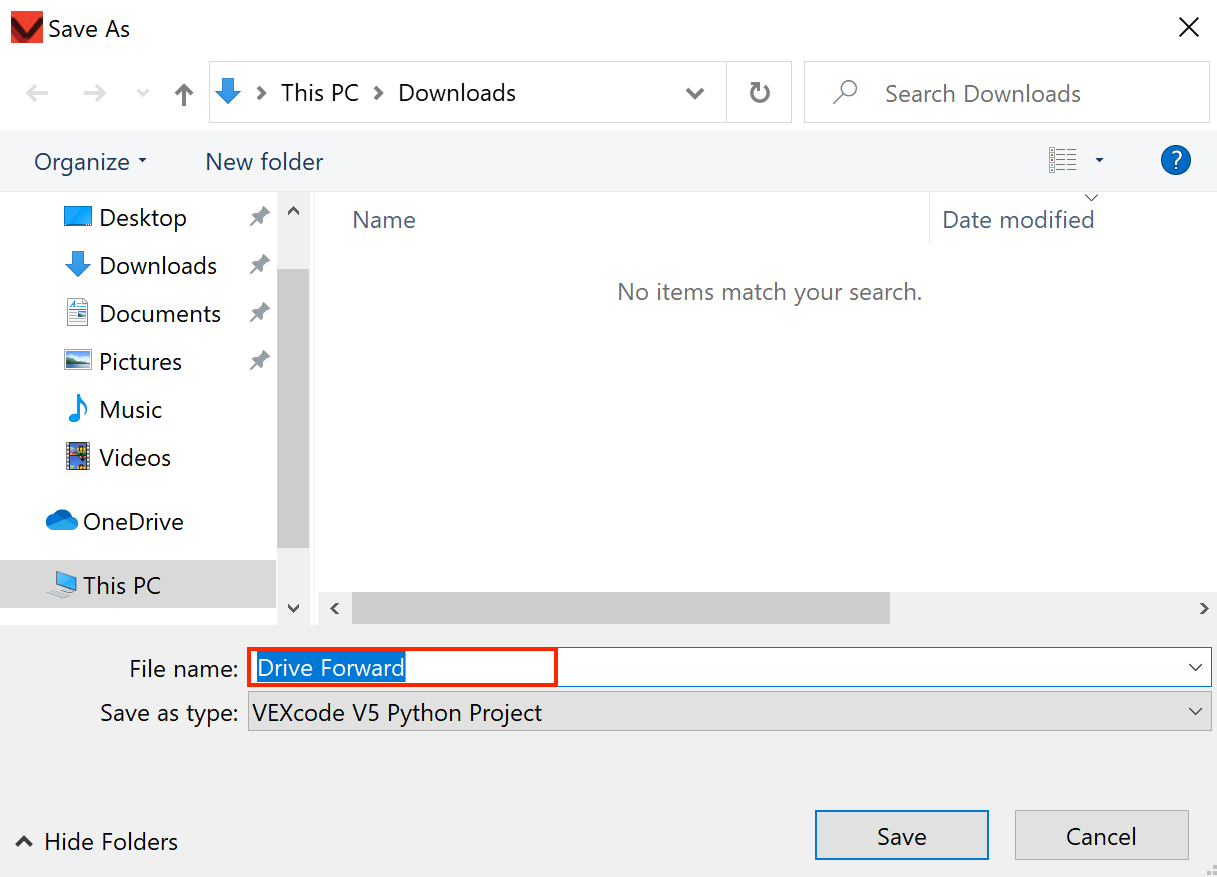
Task: Click the forward navigation arrow
Action: 95,92
